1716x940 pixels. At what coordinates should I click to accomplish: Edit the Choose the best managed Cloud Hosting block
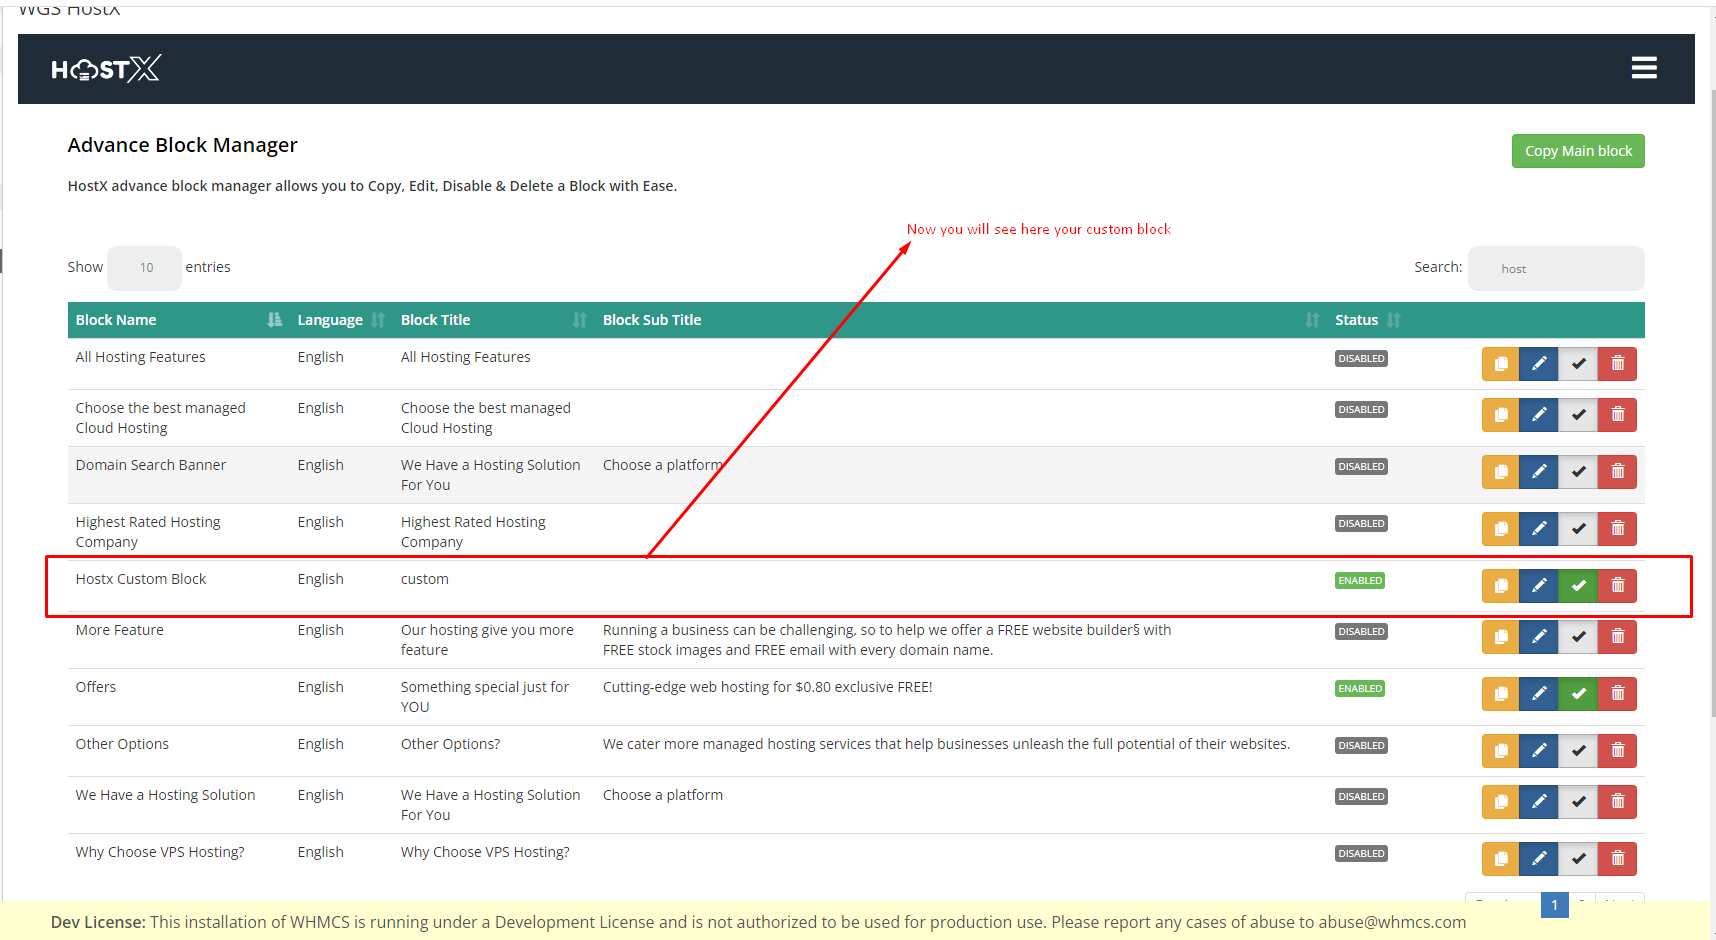1539,415
